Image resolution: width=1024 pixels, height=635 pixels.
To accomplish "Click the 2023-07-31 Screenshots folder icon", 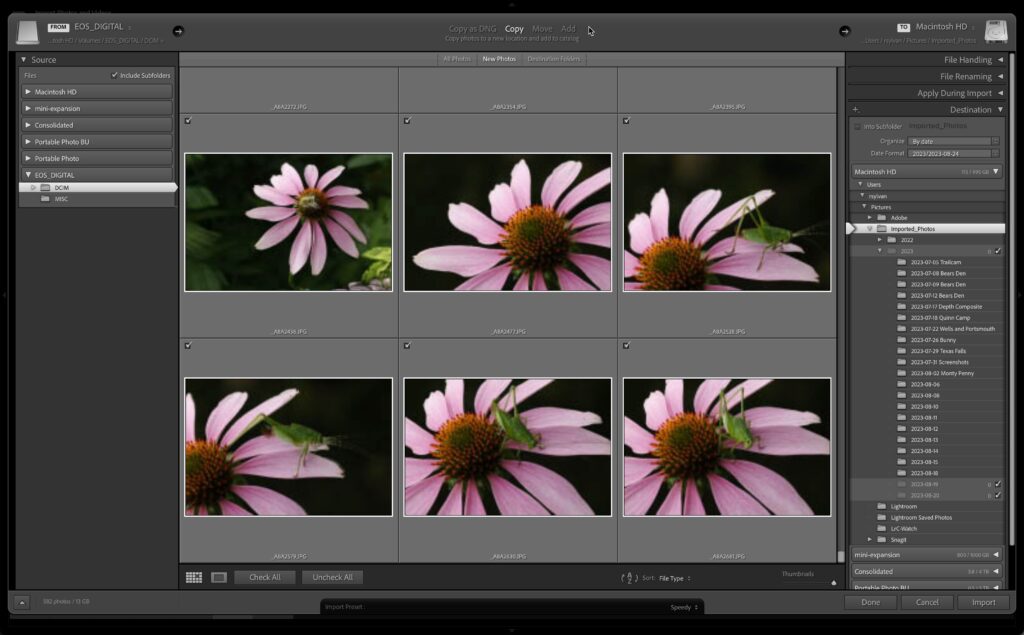I will pyautogui.click(x=902, y=362).
